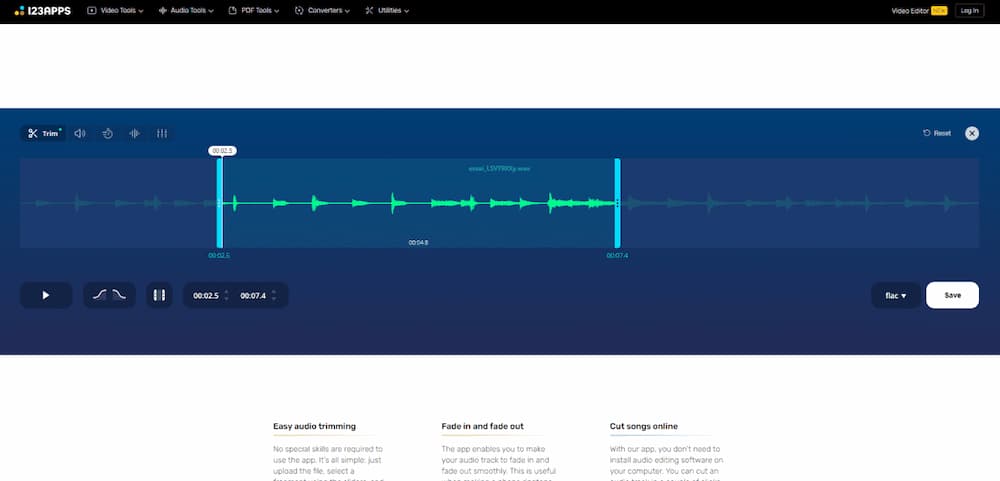The width and height of the screenshot is (1000, 481).
Task: Click the 123APPS logo
Action: 43,10
